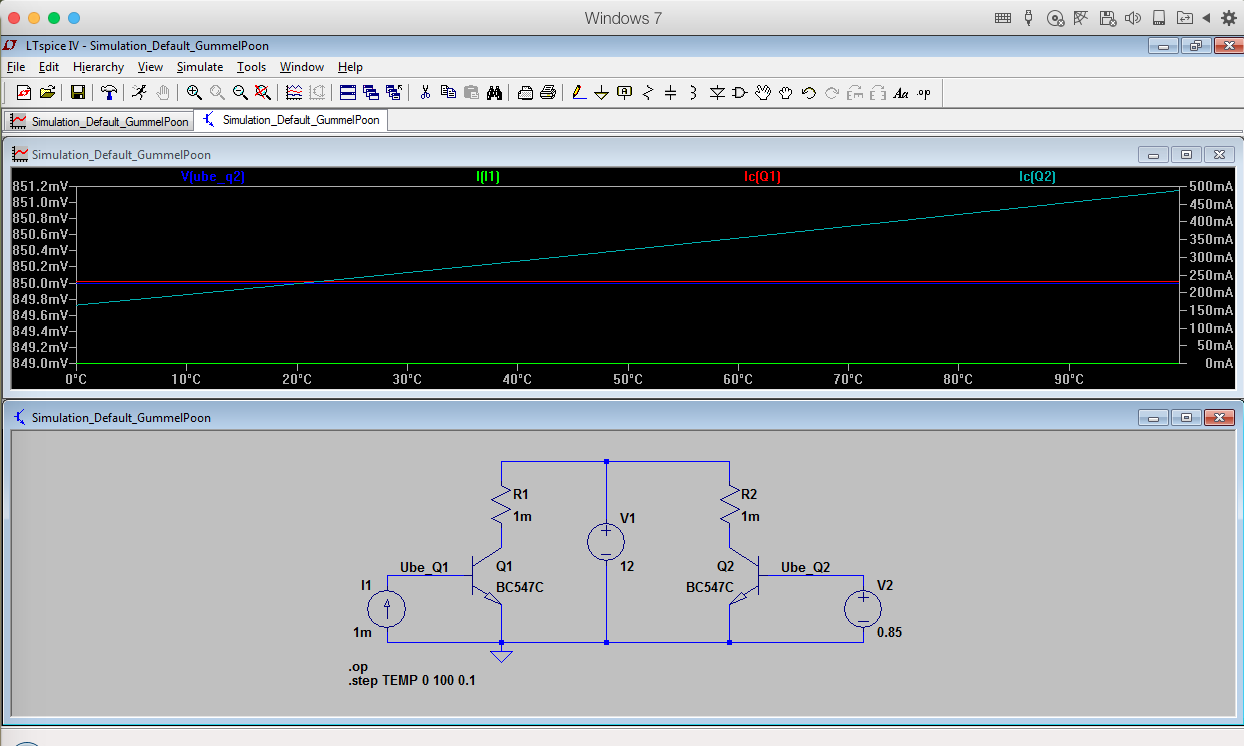Image resolution: width=1244 pixels, height=746 pixels.
Task: Click the Print printer icon
Action: coord(548,93)
